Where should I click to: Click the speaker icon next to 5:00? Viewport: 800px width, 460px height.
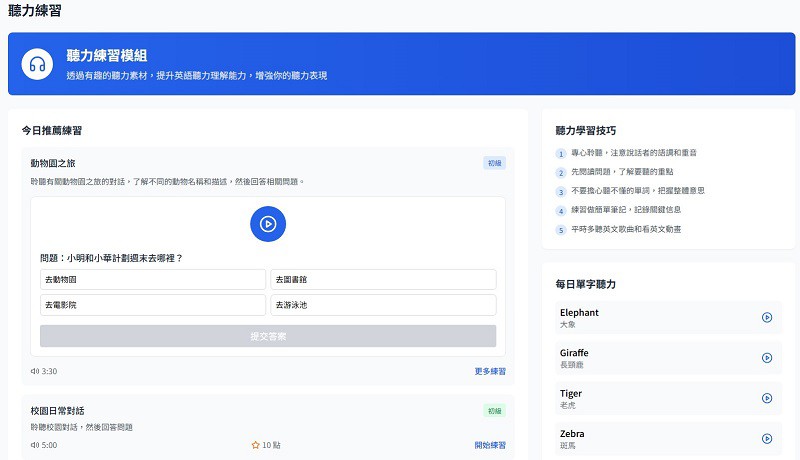click(x=35, y=445)
